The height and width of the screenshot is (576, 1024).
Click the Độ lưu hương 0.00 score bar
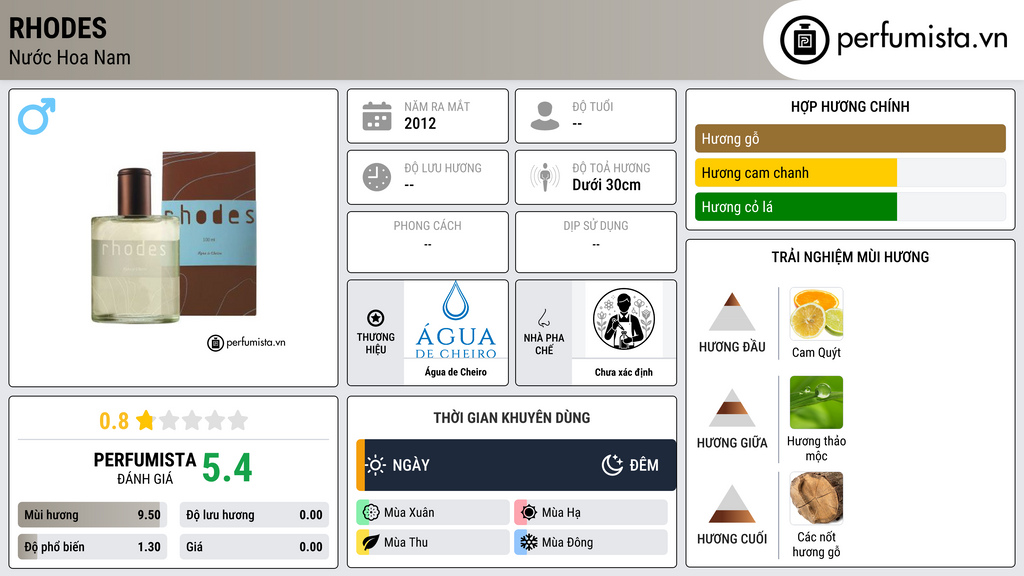254,515
